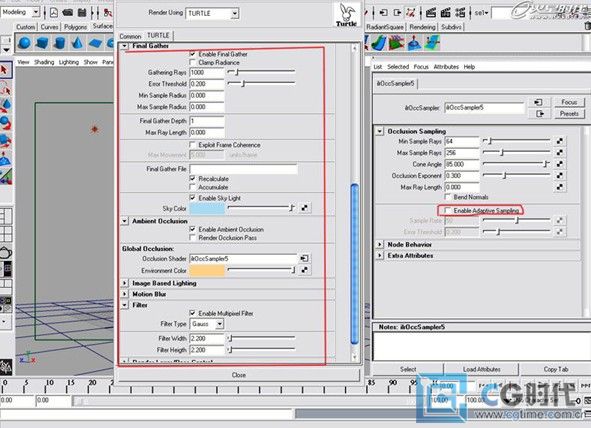Open the Rendering shelf tab
The height and width of the screenshot is (428, 591).
(422, 27)
